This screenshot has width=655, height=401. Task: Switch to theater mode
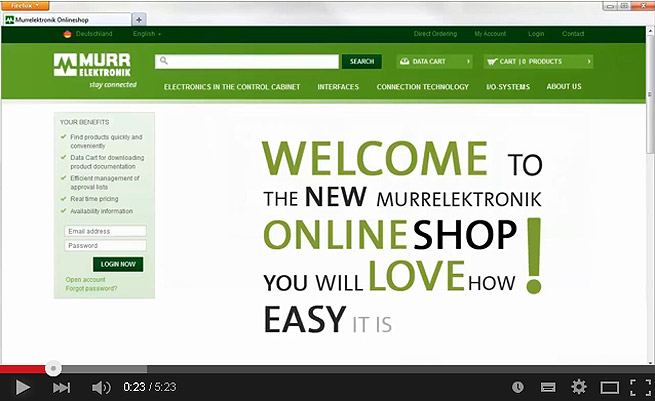click(609, 388)
